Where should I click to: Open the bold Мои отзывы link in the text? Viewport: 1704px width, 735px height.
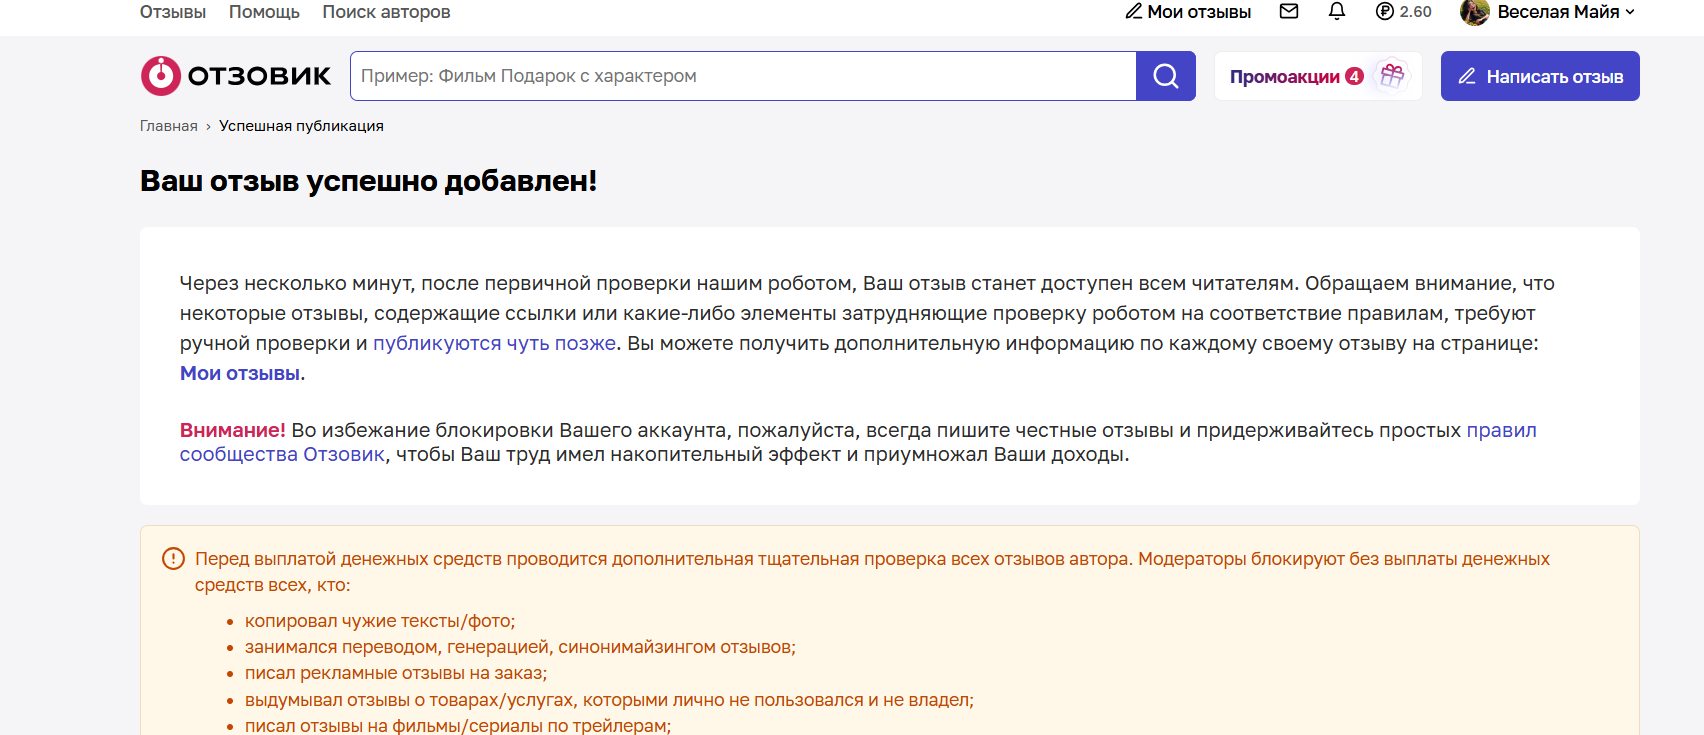pos(240,373)
